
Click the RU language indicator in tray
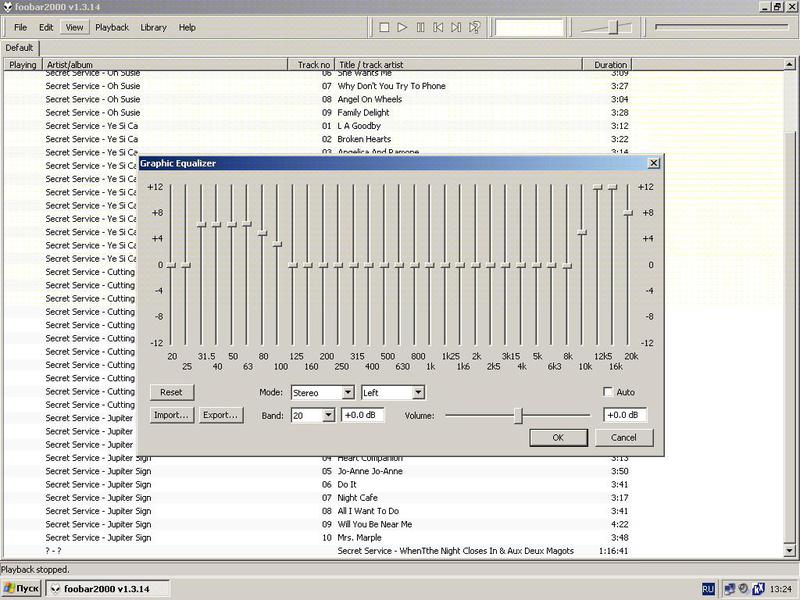[x=708, y=589]
